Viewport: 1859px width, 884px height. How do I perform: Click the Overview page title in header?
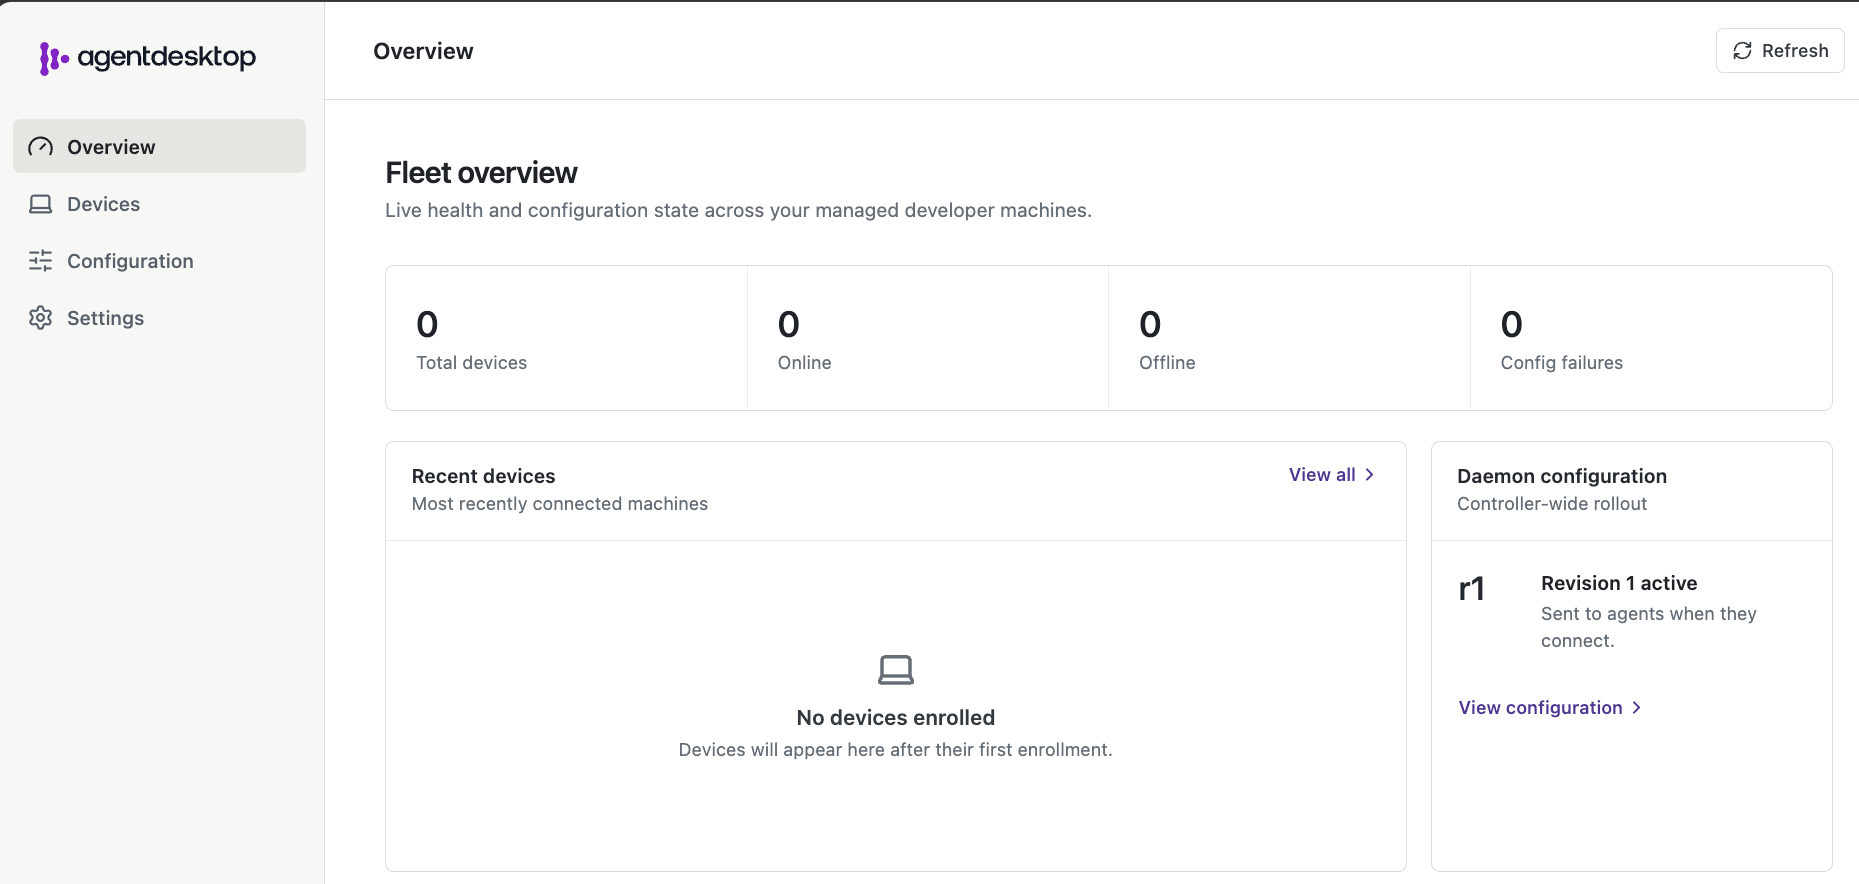pyautogui.click(x=424, y=51)
